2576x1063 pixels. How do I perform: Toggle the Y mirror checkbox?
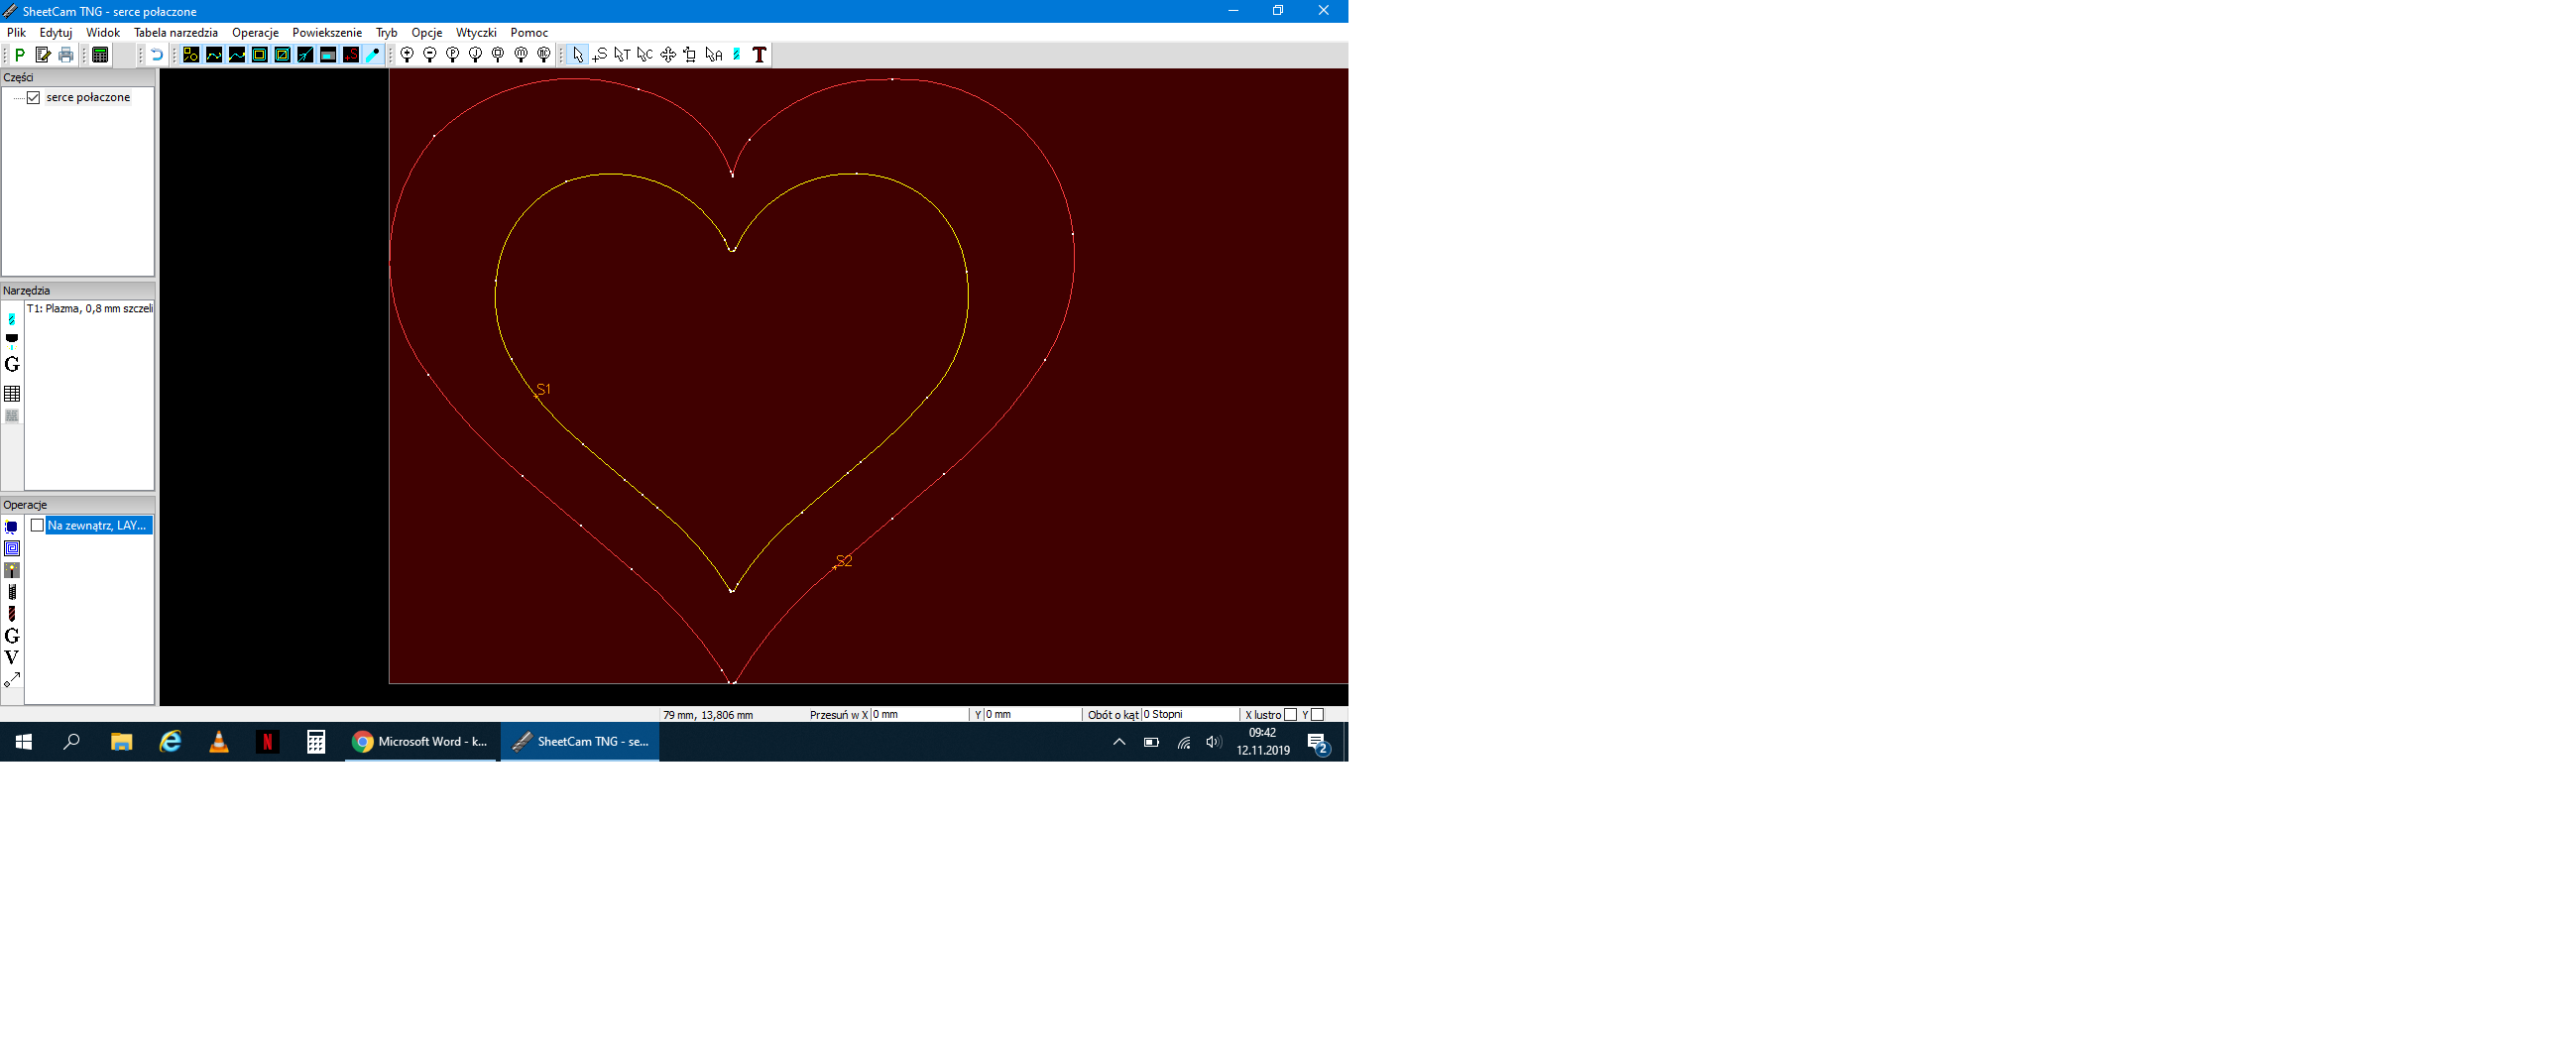coord(1318,715)
